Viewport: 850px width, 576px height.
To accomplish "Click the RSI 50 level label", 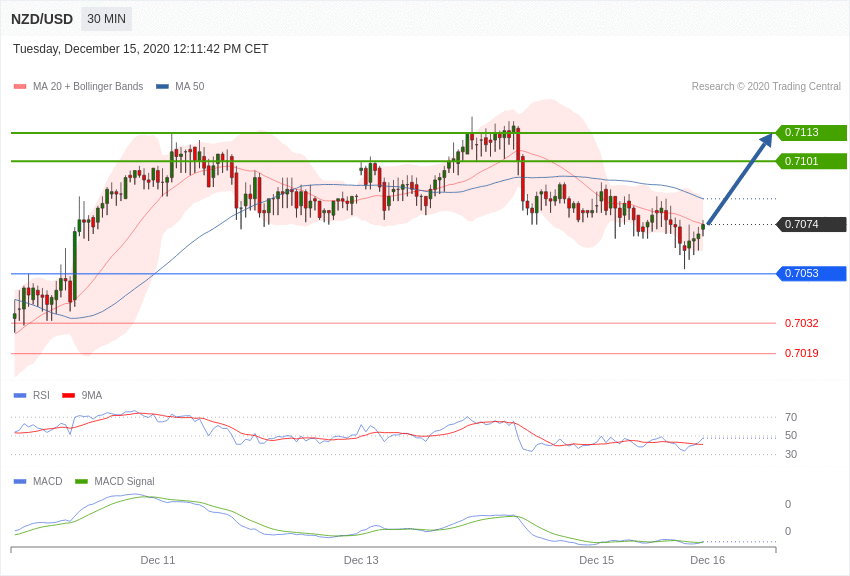I will click(791, 435).
